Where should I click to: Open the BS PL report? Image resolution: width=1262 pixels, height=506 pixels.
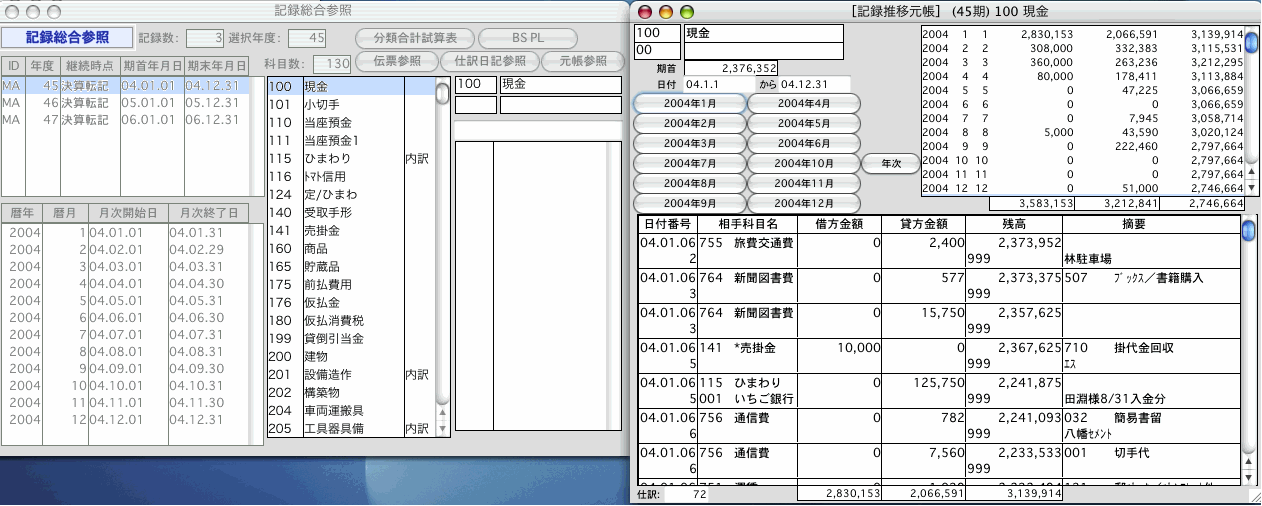point(527,39)
